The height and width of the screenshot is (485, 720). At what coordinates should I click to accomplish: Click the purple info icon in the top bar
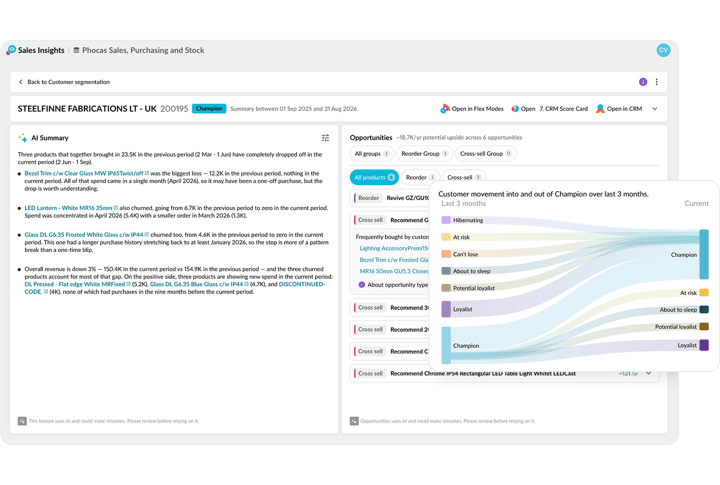click(x=643, y=82)
